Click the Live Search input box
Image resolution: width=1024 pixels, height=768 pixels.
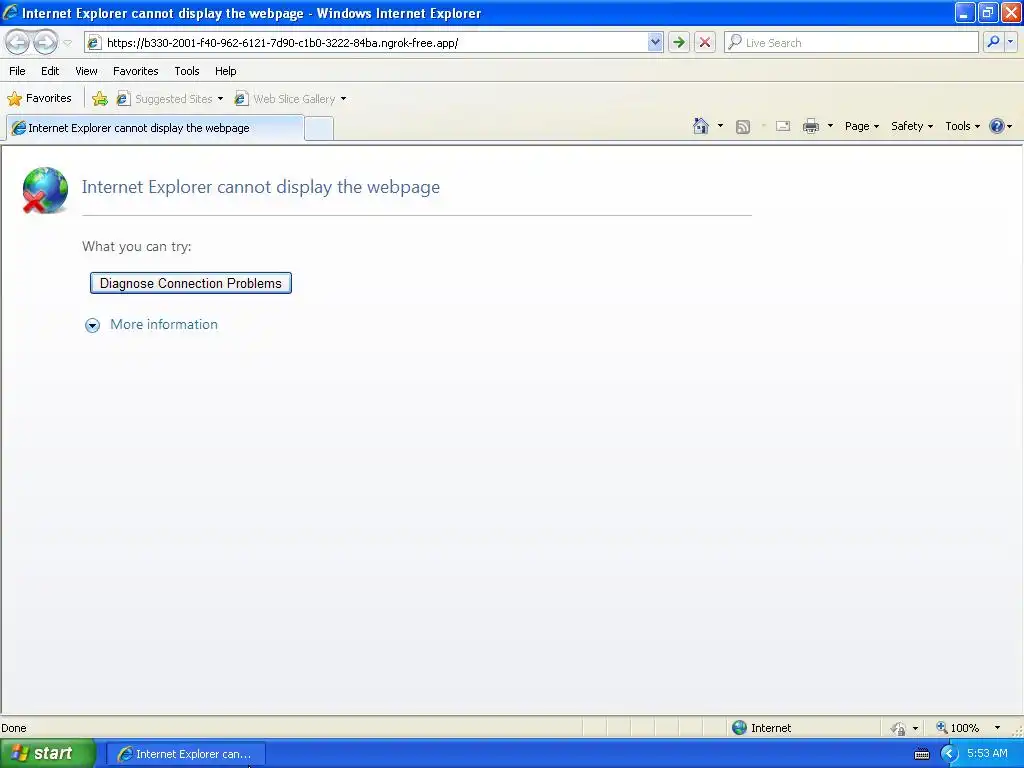pos(851,43)
